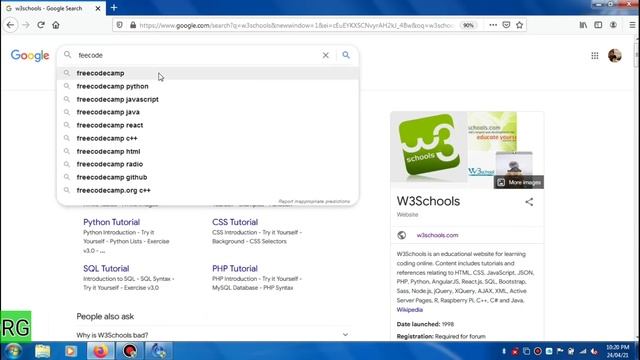Open the Firefox hamburger menu
The height and width of the screenshot is (360, 640).
(632, 25)
